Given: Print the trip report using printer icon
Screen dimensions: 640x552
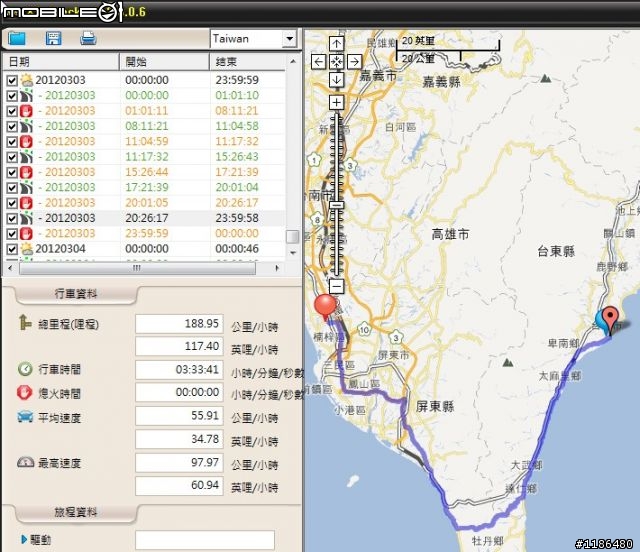Looking at the screenshot, I should pos(88,38).
